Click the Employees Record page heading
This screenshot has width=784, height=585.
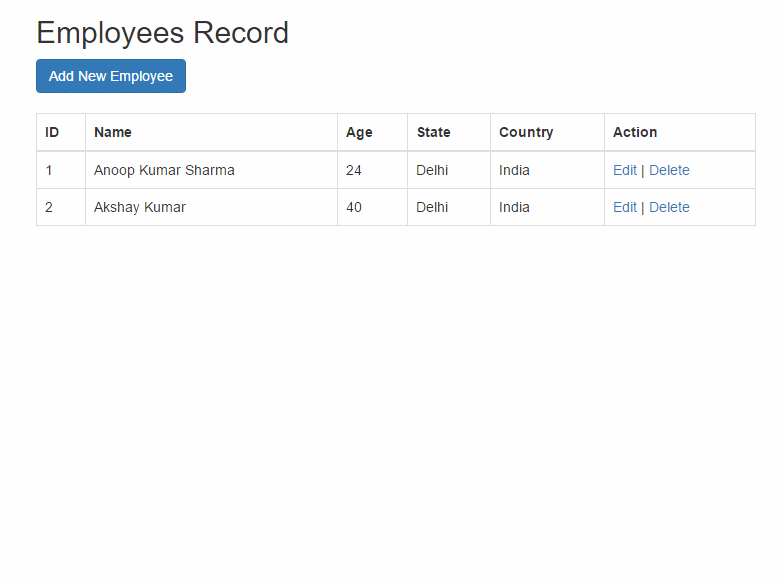click(162, 33)
